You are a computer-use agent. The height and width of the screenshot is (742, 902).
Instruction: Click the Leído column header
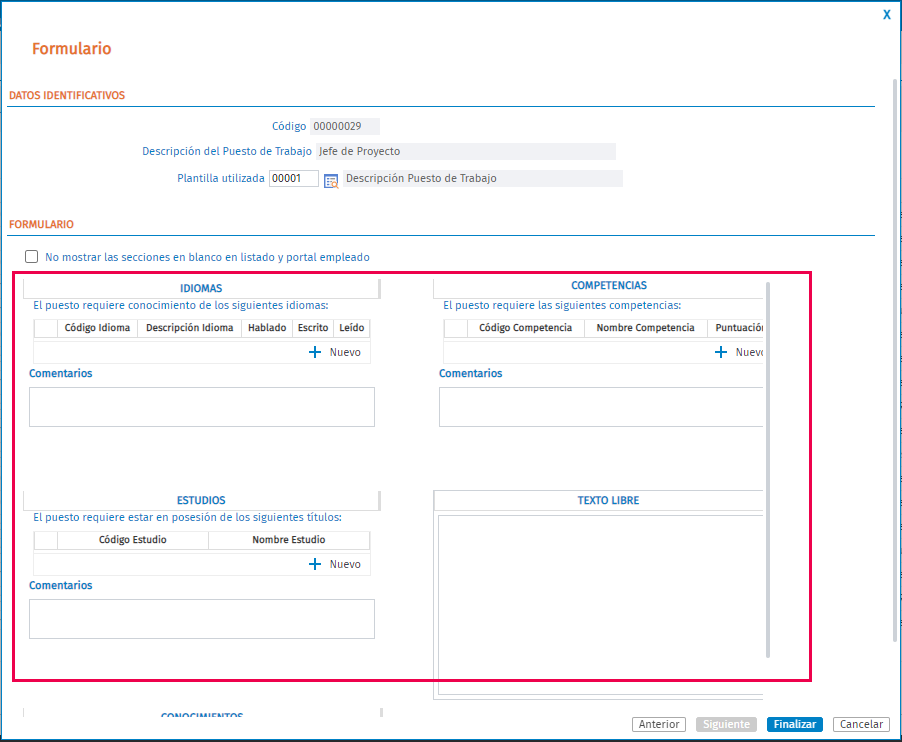click(351, 328)
